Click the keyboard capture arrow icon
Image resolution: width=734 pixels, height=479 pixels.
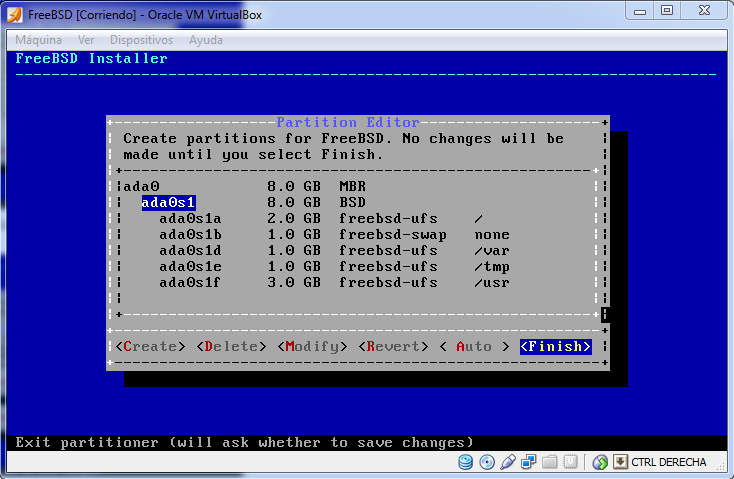click(x=620, y=462)
